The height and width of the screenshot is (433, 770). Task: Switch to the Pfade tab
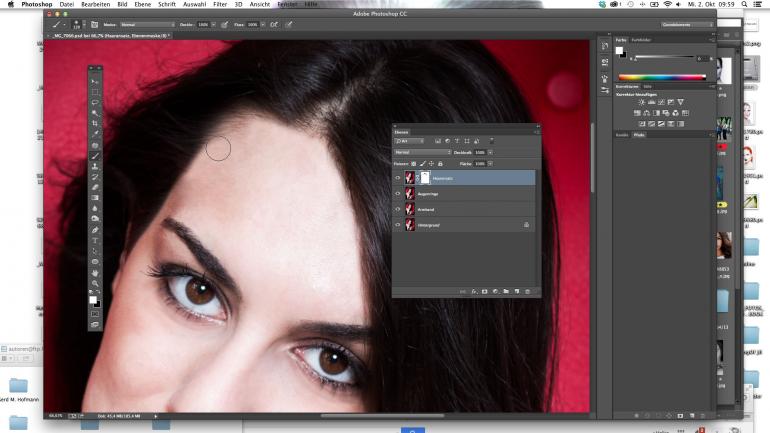click(639, 135)
